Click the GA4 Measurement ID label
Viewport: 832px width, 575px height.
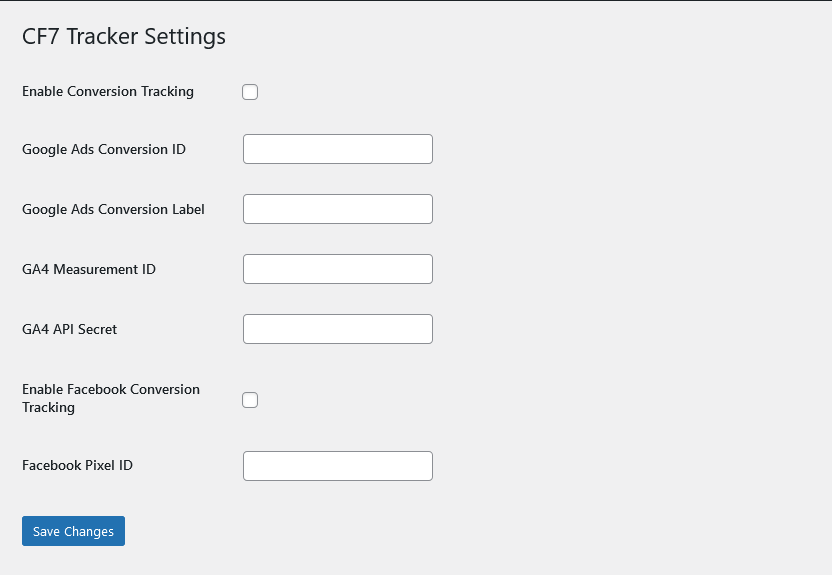[89, 269]
